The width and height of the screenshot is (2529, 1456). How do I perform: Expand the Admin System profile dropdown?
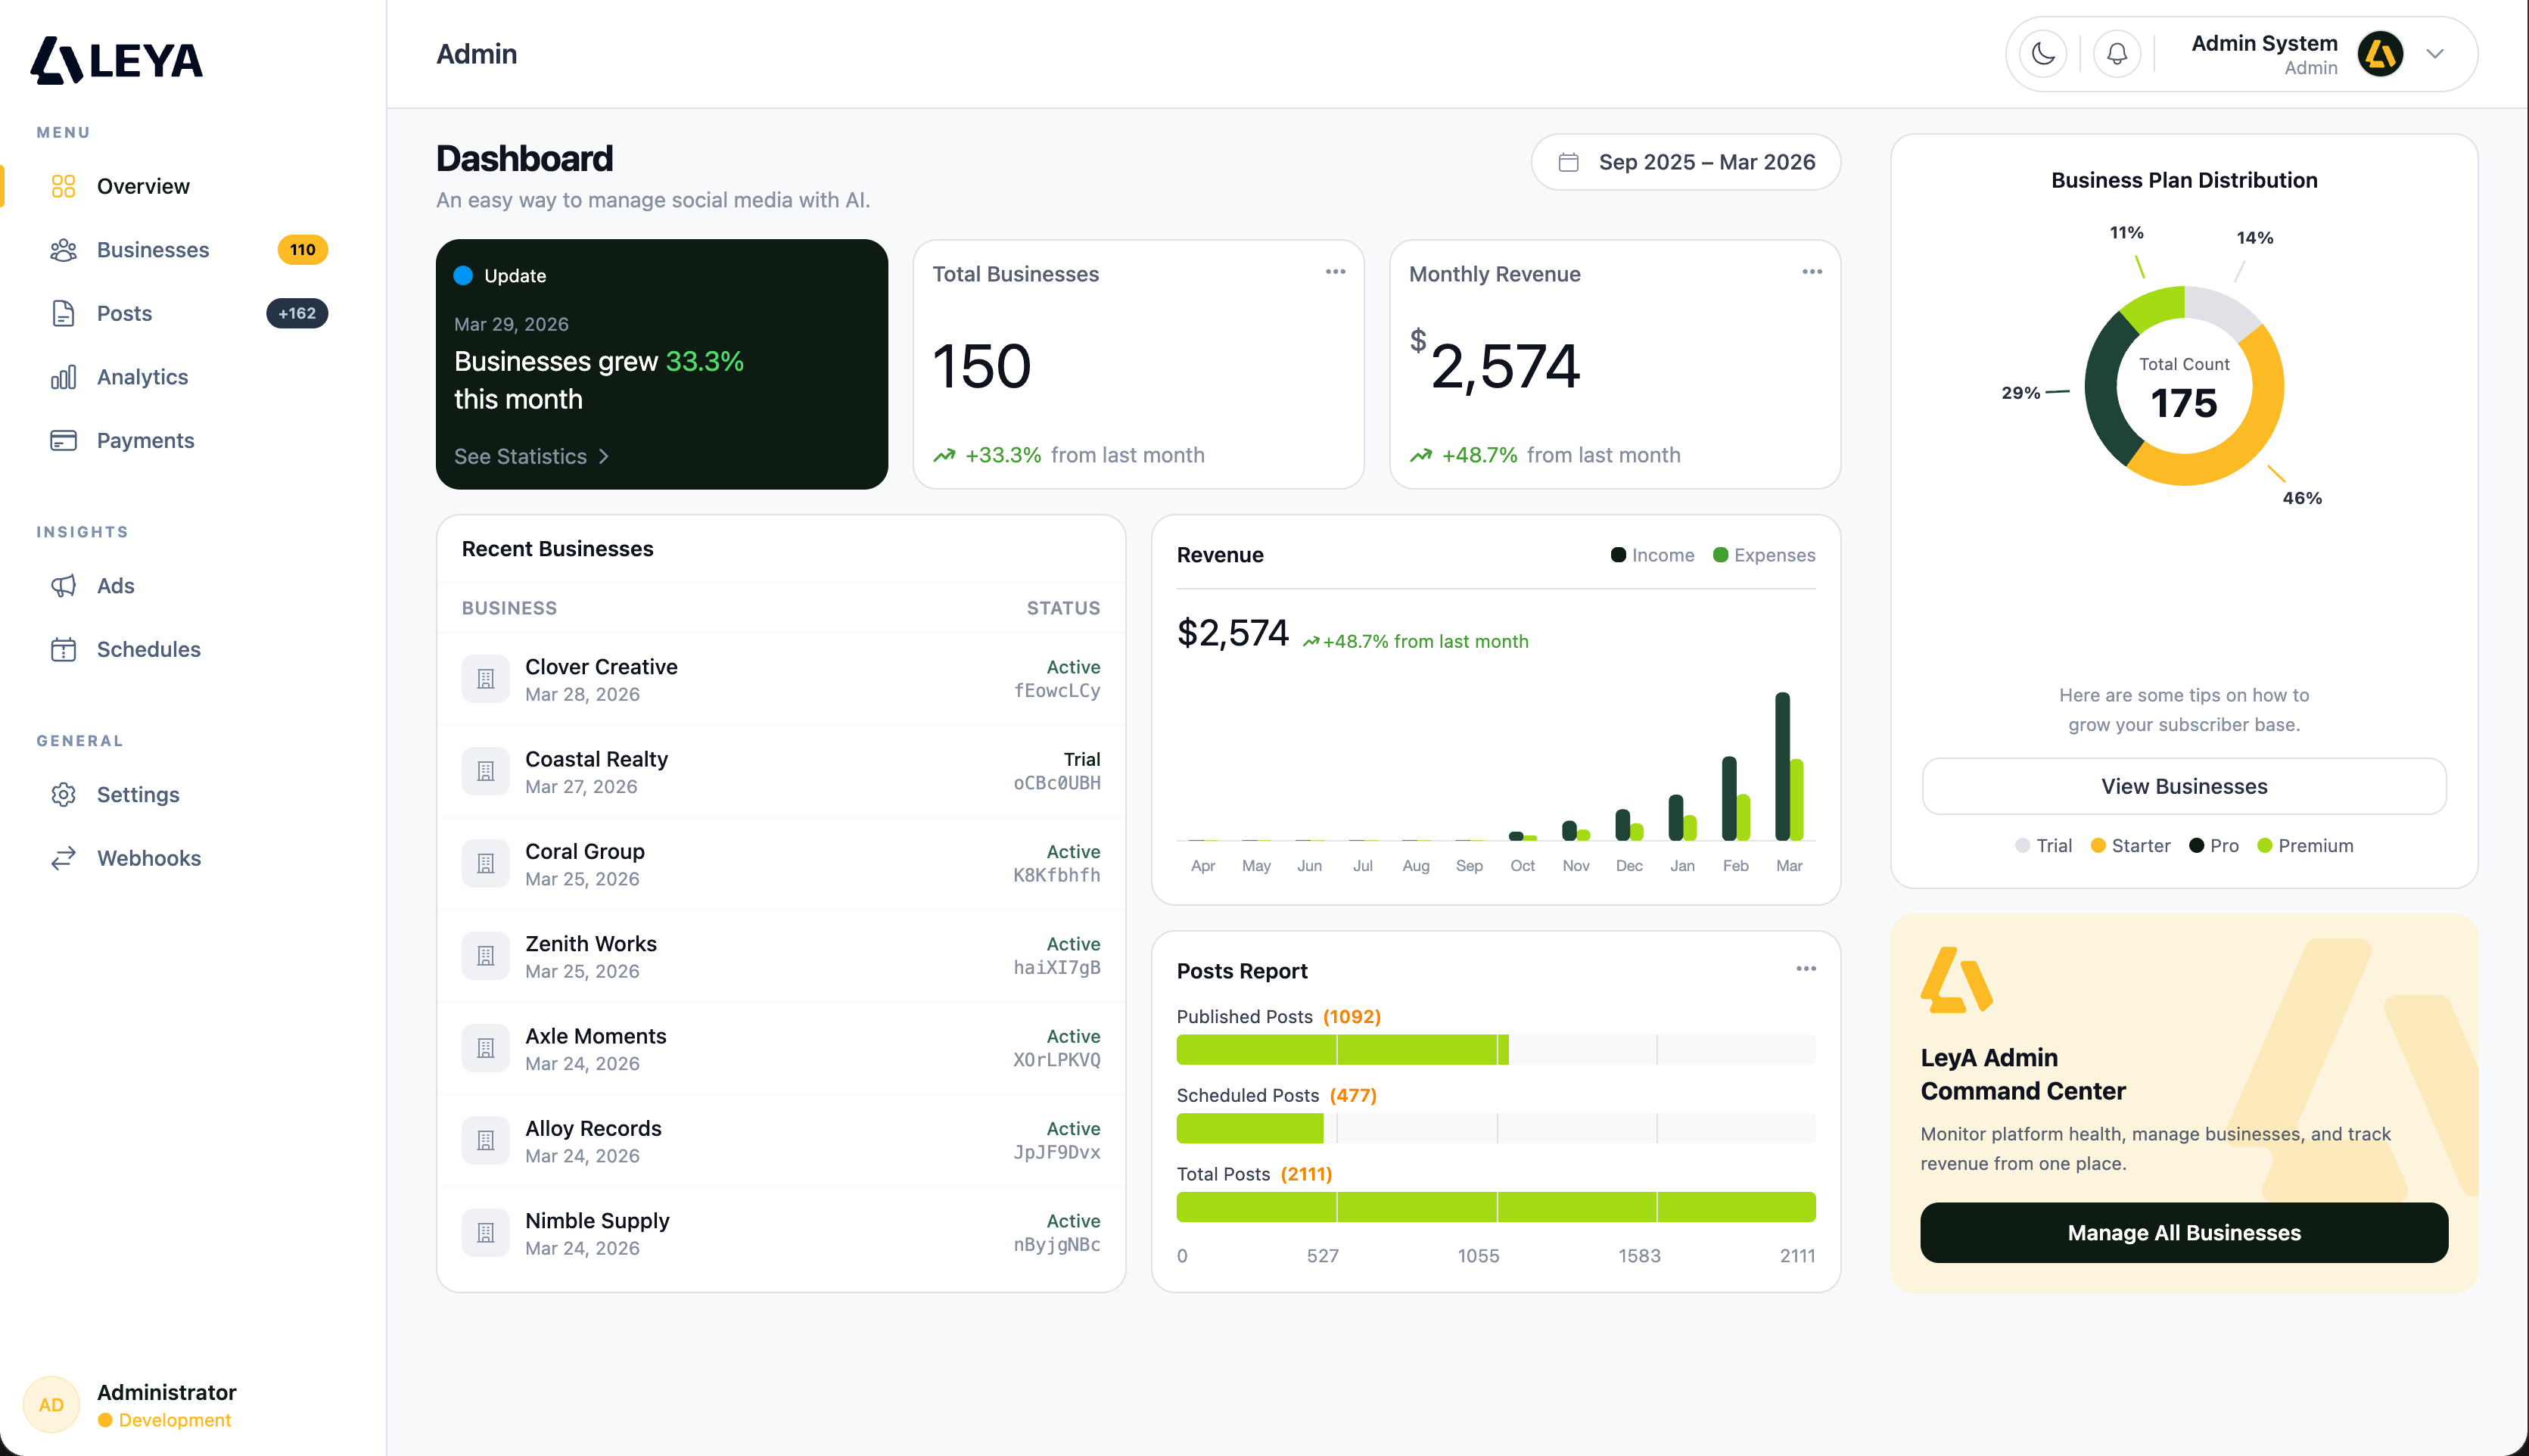2434,54
